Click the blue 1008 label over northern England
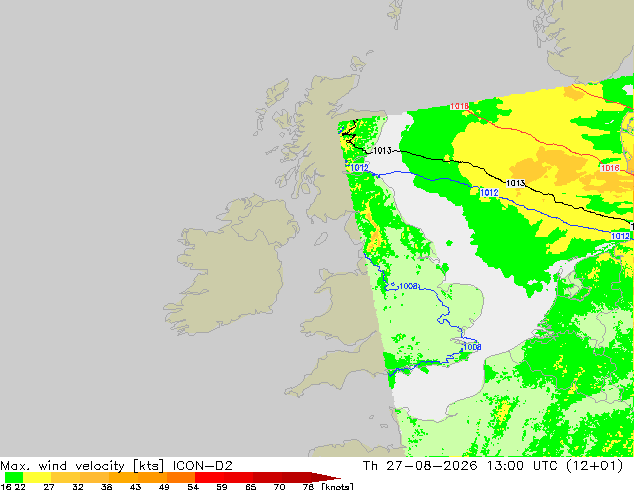634x490 pixels. pyautogui.click(x=408, y=286)
